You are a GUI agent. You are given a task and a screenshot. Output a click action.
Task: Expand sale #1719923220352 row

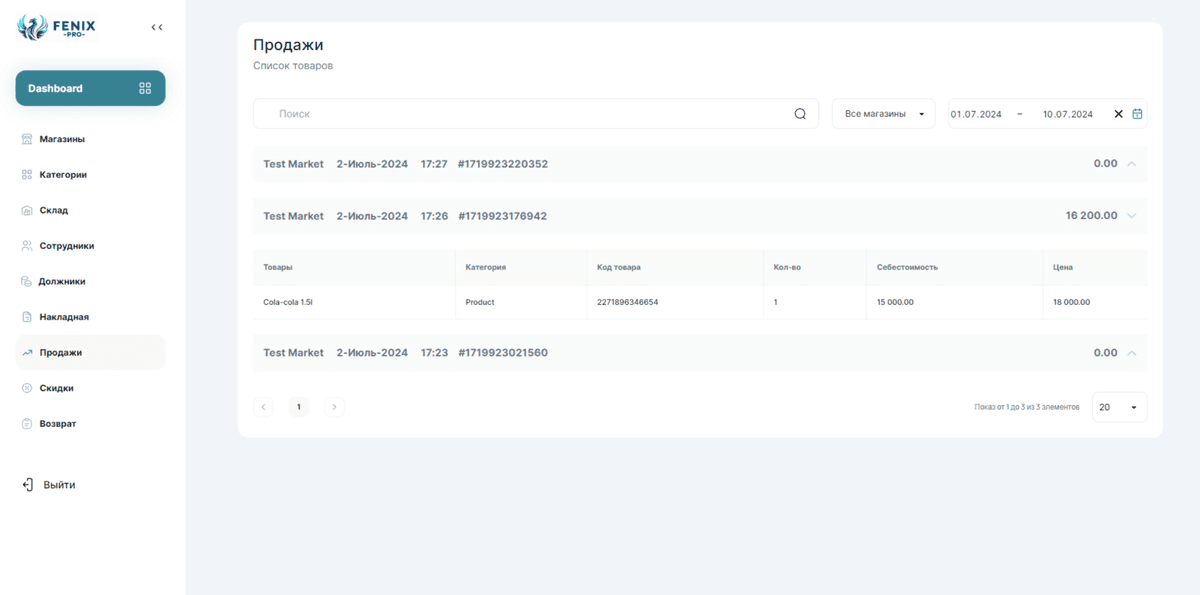1131,164
